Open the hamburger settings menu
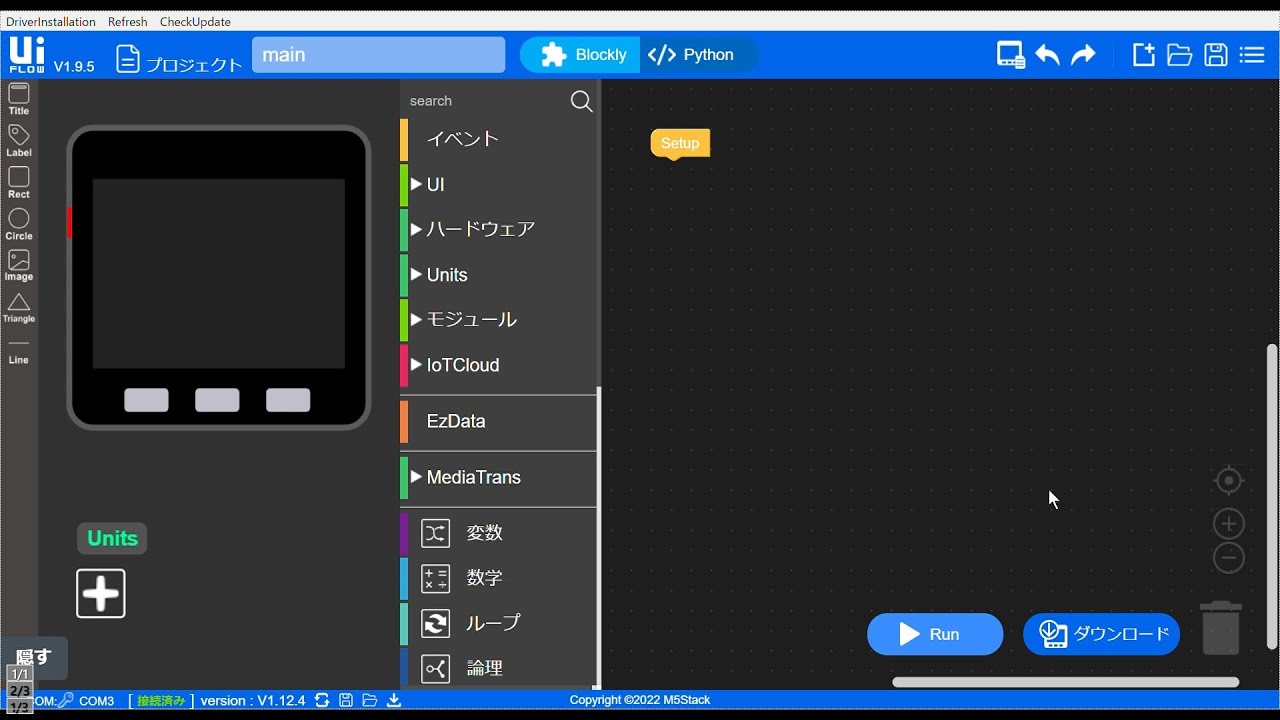The height and width of the screenshot is (720, 1280). 1252,55
